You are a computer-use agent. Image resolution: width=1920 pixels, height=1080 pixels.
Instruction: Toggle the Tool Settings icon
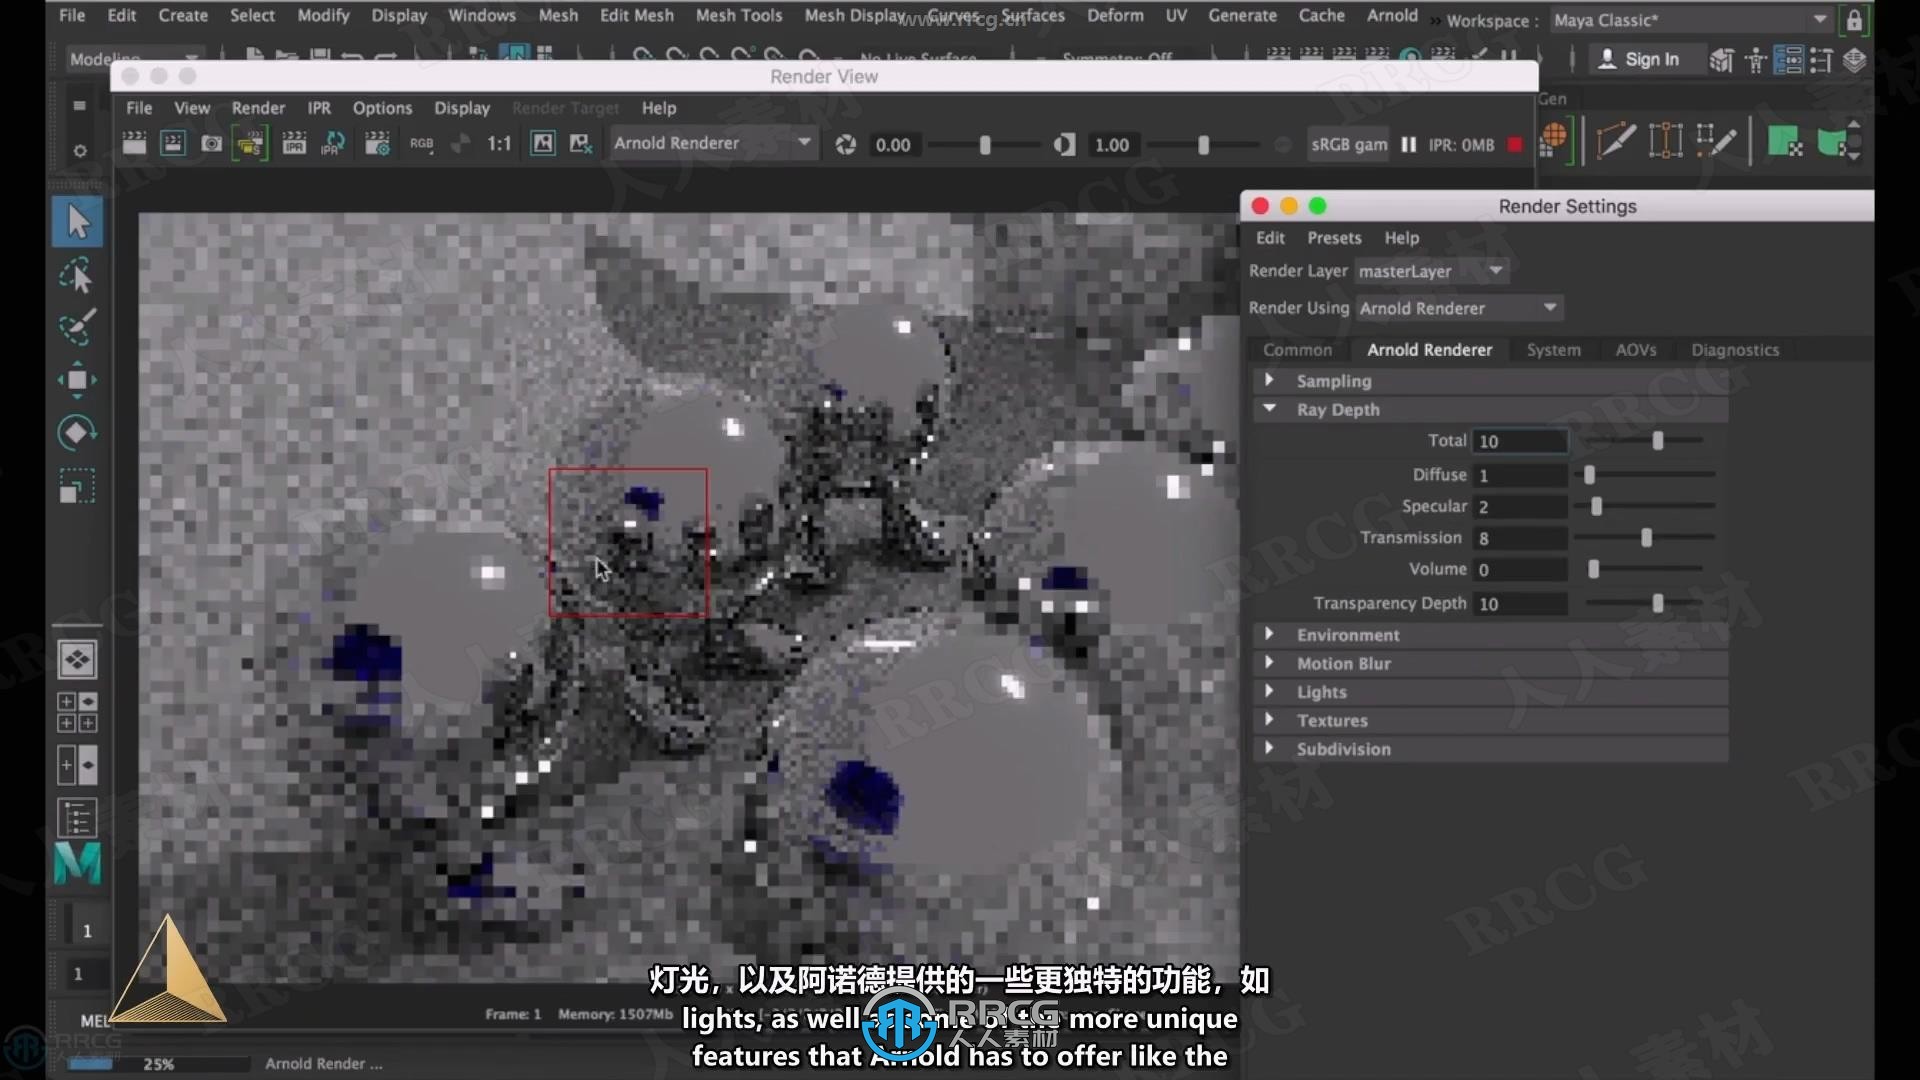click(1821, 60)
